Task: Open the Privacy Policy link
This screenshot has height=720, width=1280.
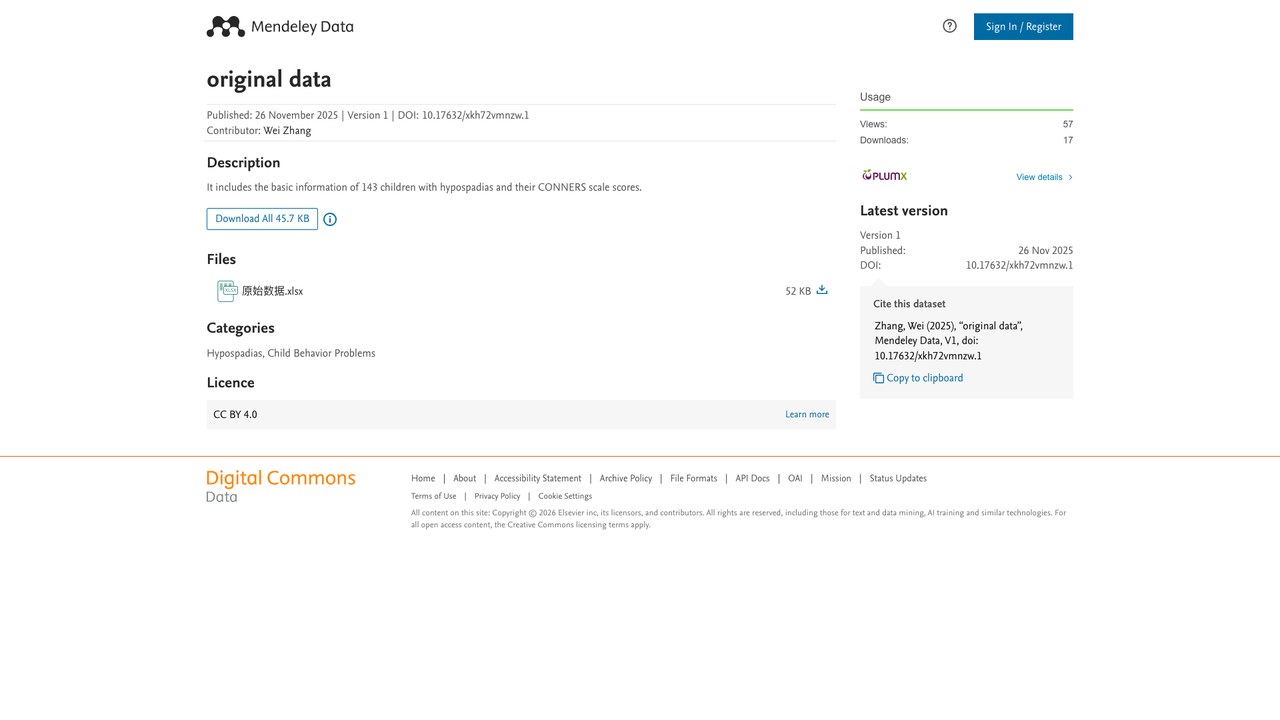Action: [x=497, y=496]
